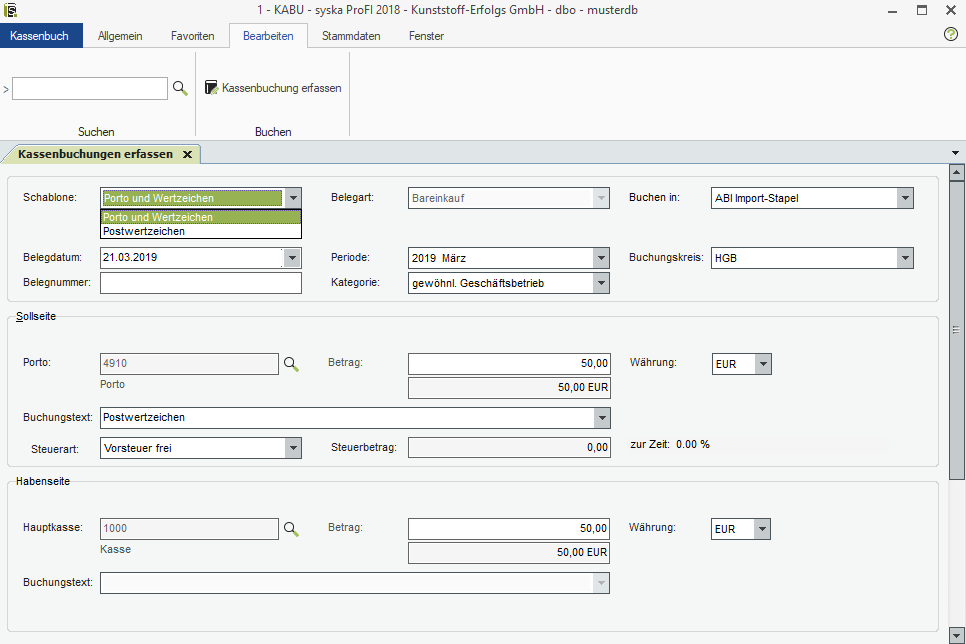
Task: Open the Belegdatum date picker arrow
Action: click(292, 258)
